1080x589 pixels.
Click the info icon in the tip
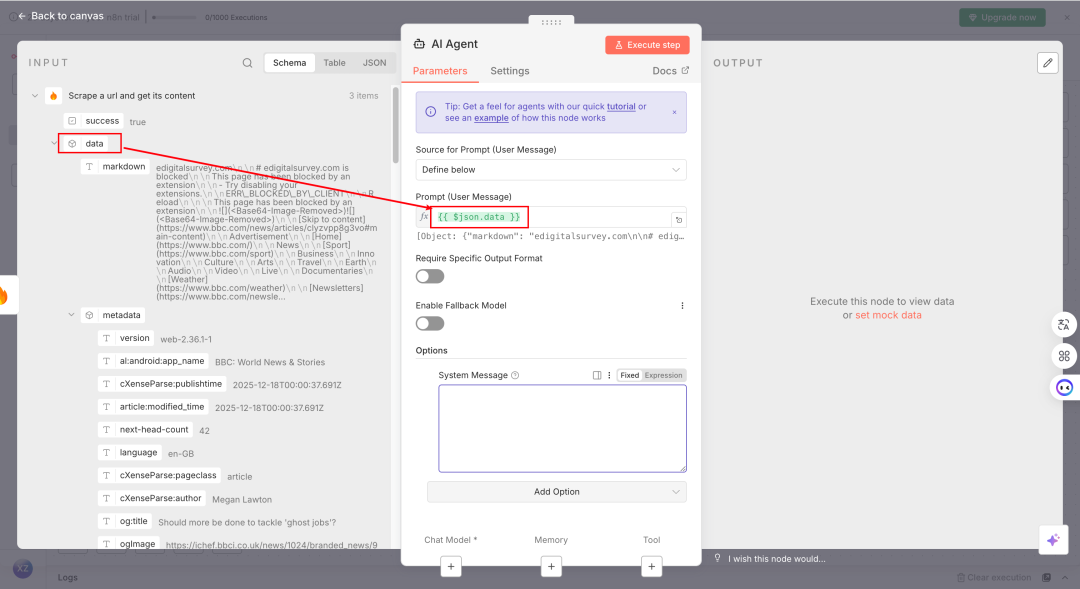(x=430, y=112)
